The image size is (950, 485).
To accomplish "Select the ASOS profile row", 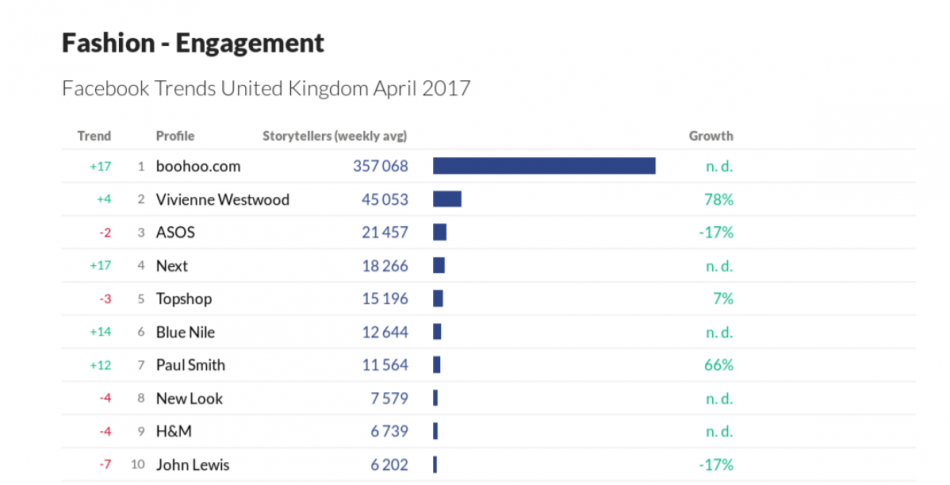I will 175,232.
